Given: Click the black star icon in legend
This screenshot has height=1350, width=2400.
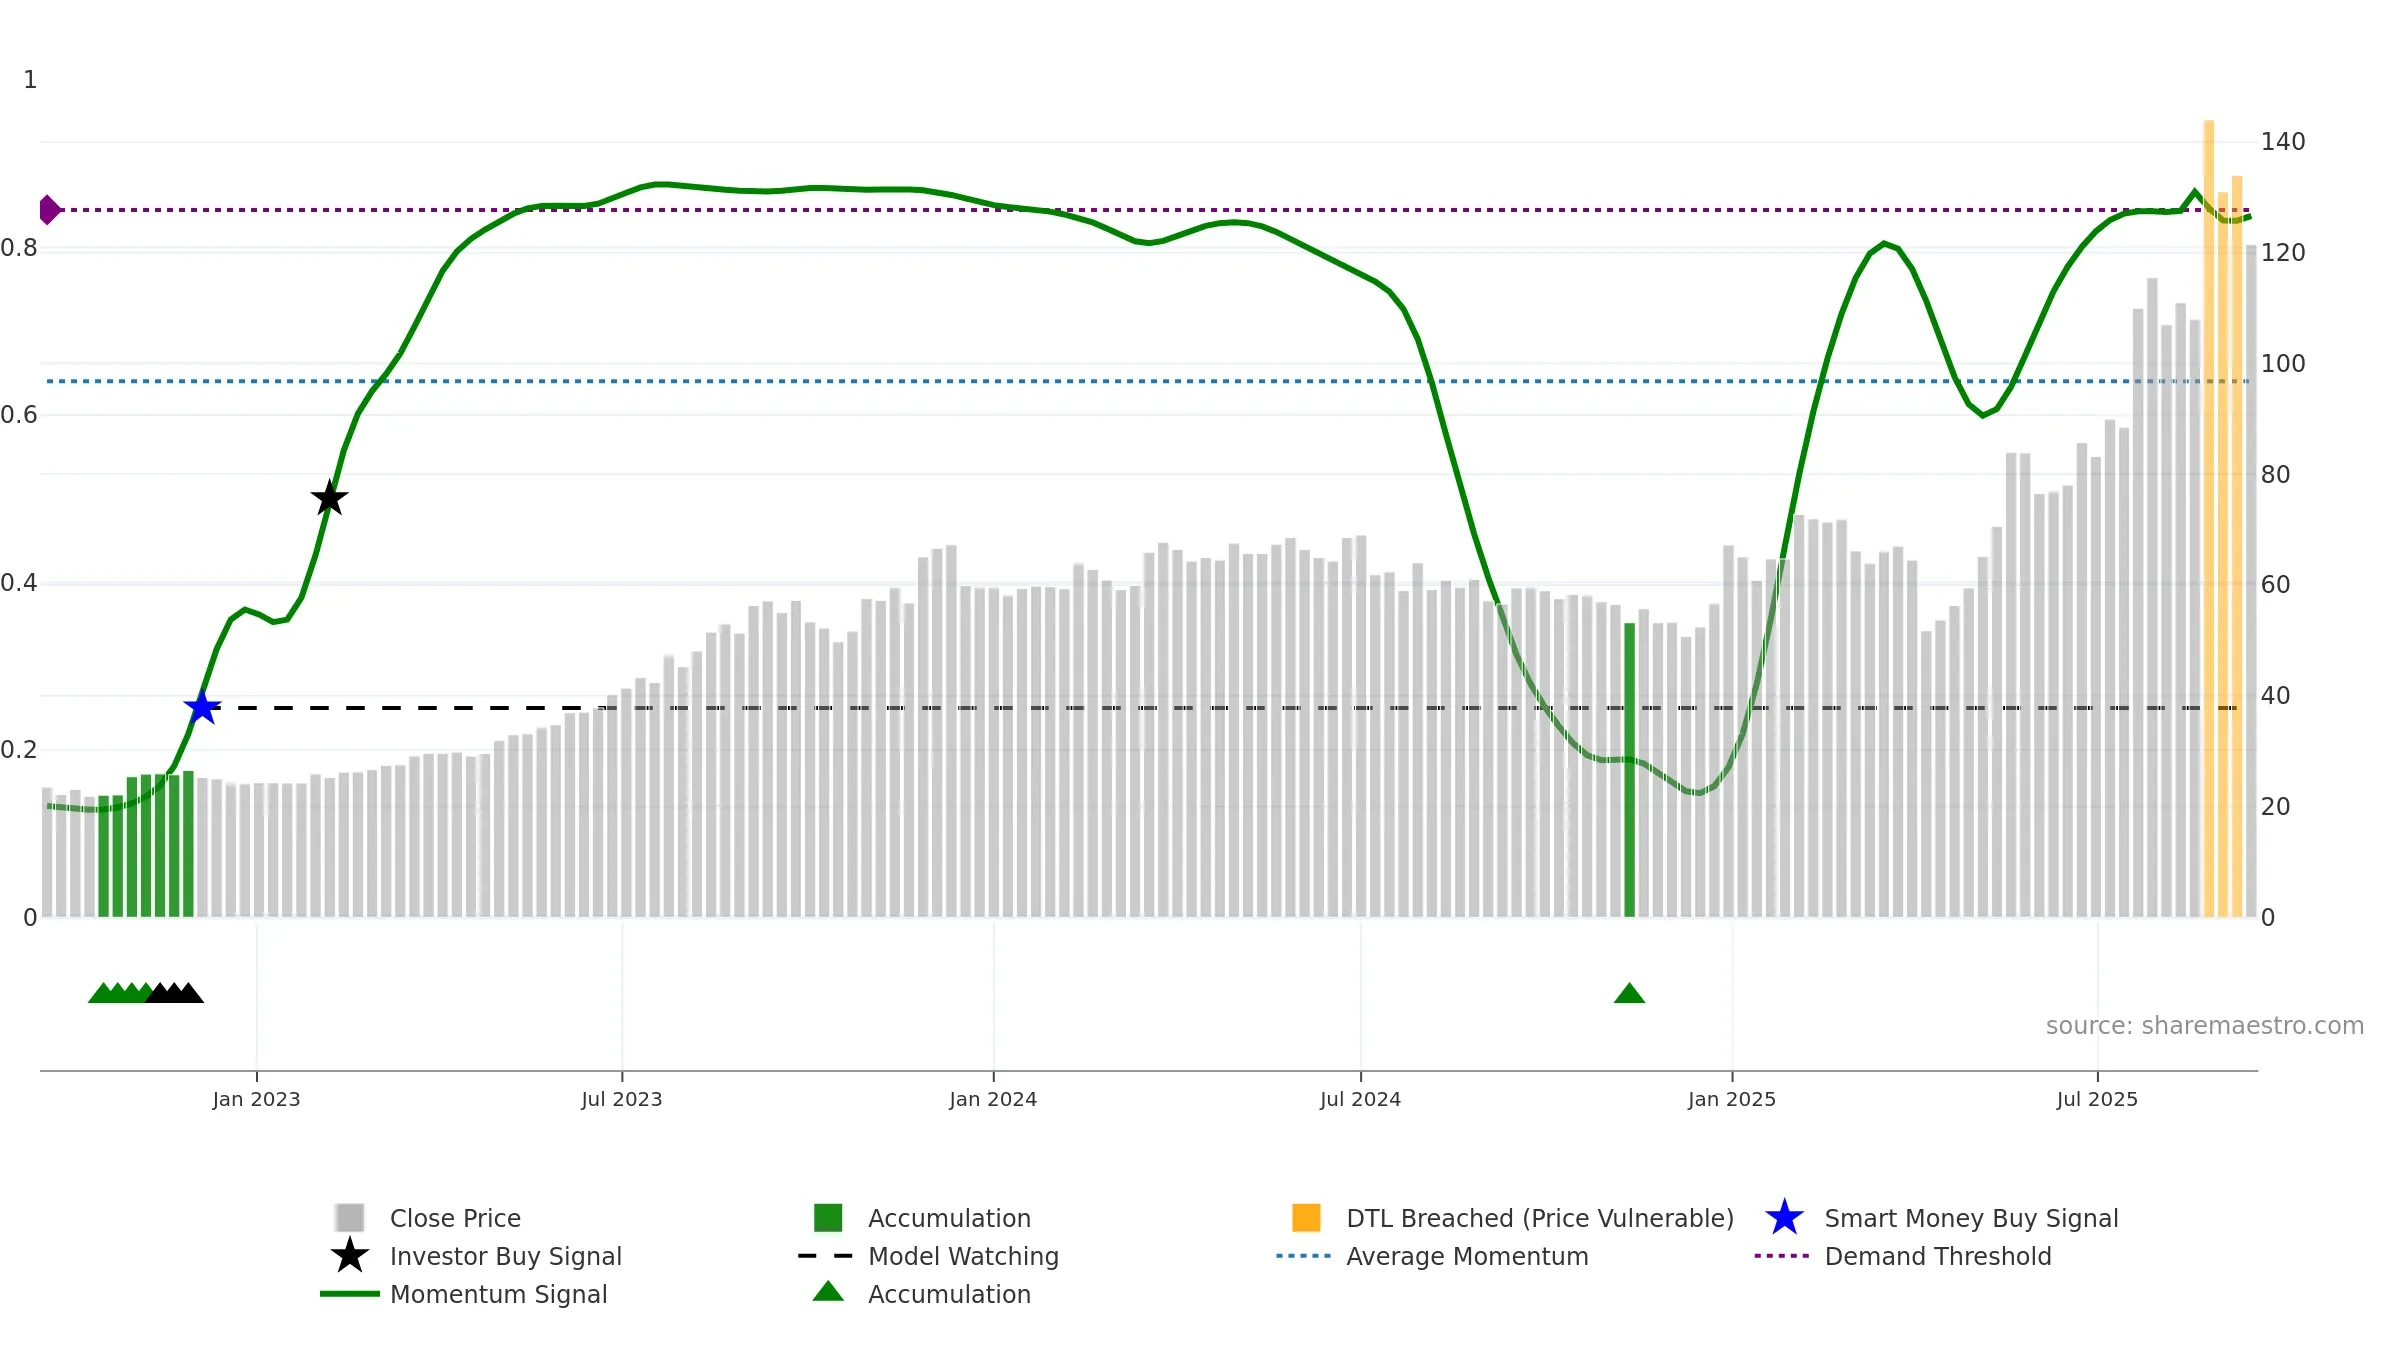Looking at the screenshot, I should [350, 1256].
